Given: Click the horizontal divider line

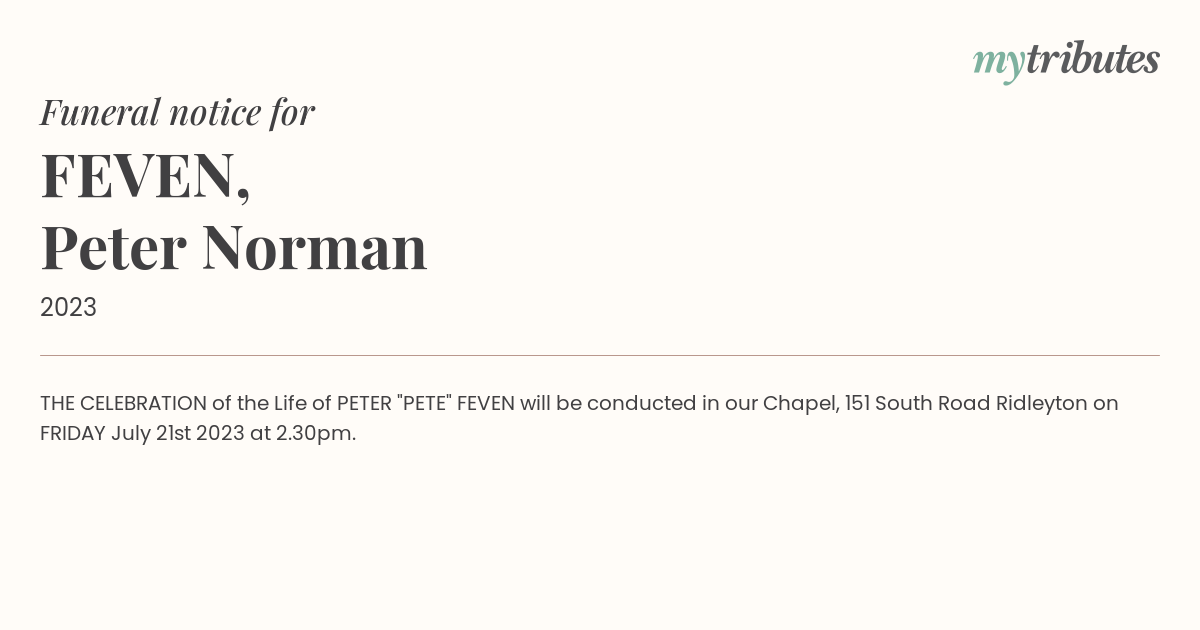Looking at the screenshot, I should (600, 355).
